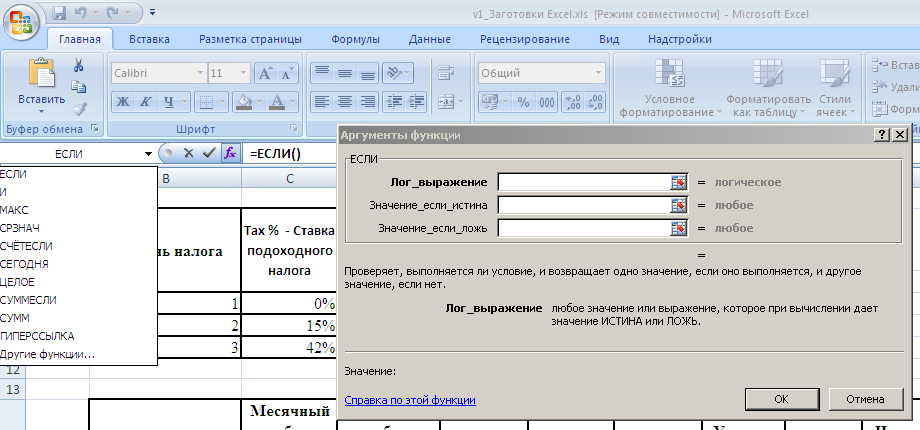
Task: Decrease font size with the small A
Action: (x=286, y=73)
